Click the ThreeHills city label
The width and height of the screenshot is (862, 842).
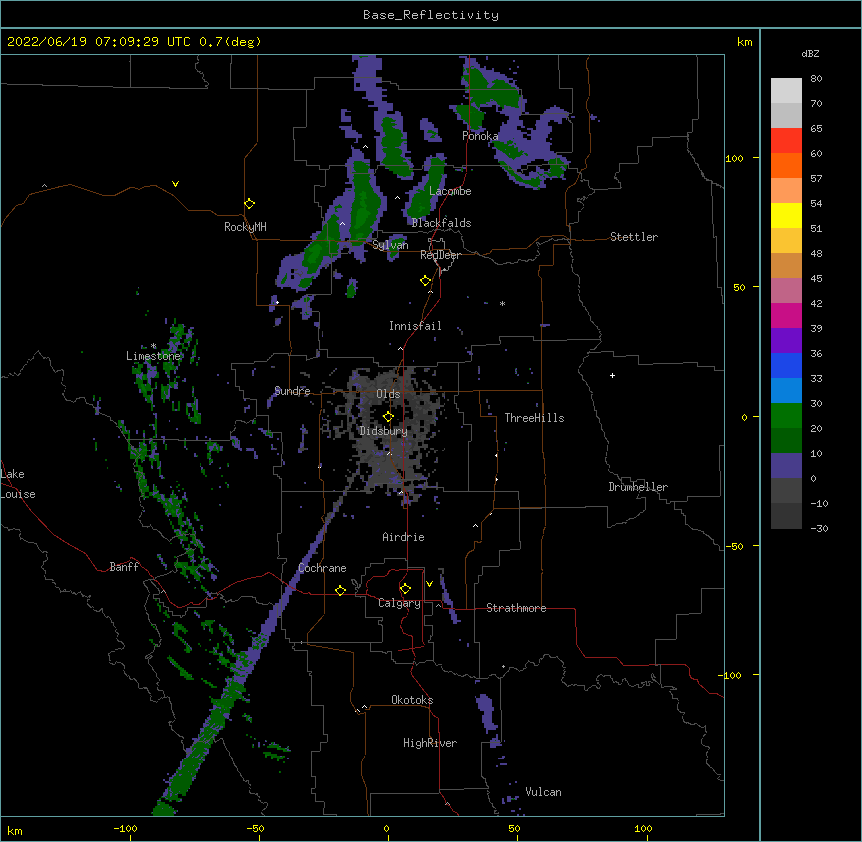click(x=534, y=418)
